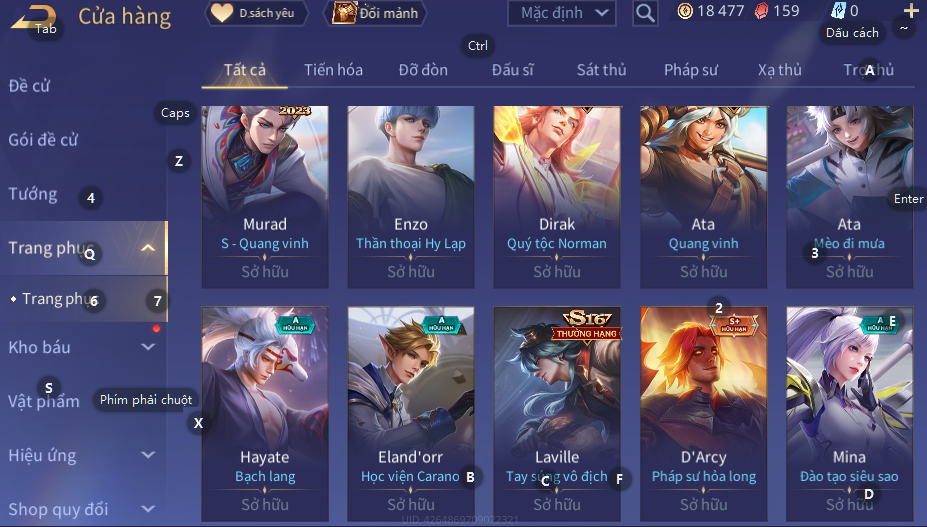
Task: Click the blue voucher currency icon
Action: 838,11
